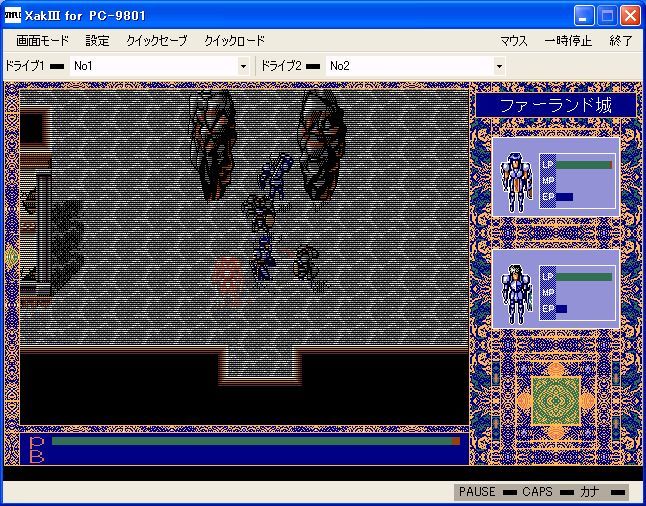Screen dimensions: 646x506
Task: Expand the Drive 1 disk dropdown
Action: [x=243, y=66]
